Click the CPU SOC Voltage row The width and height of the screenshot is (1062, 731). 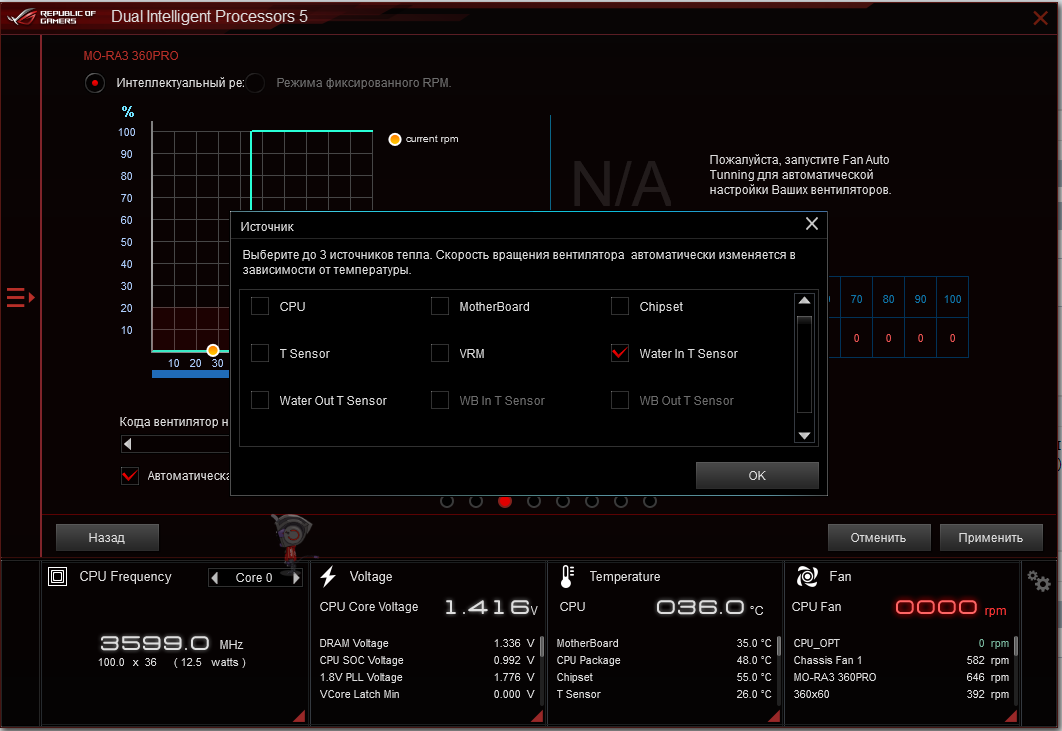(427, 660)
